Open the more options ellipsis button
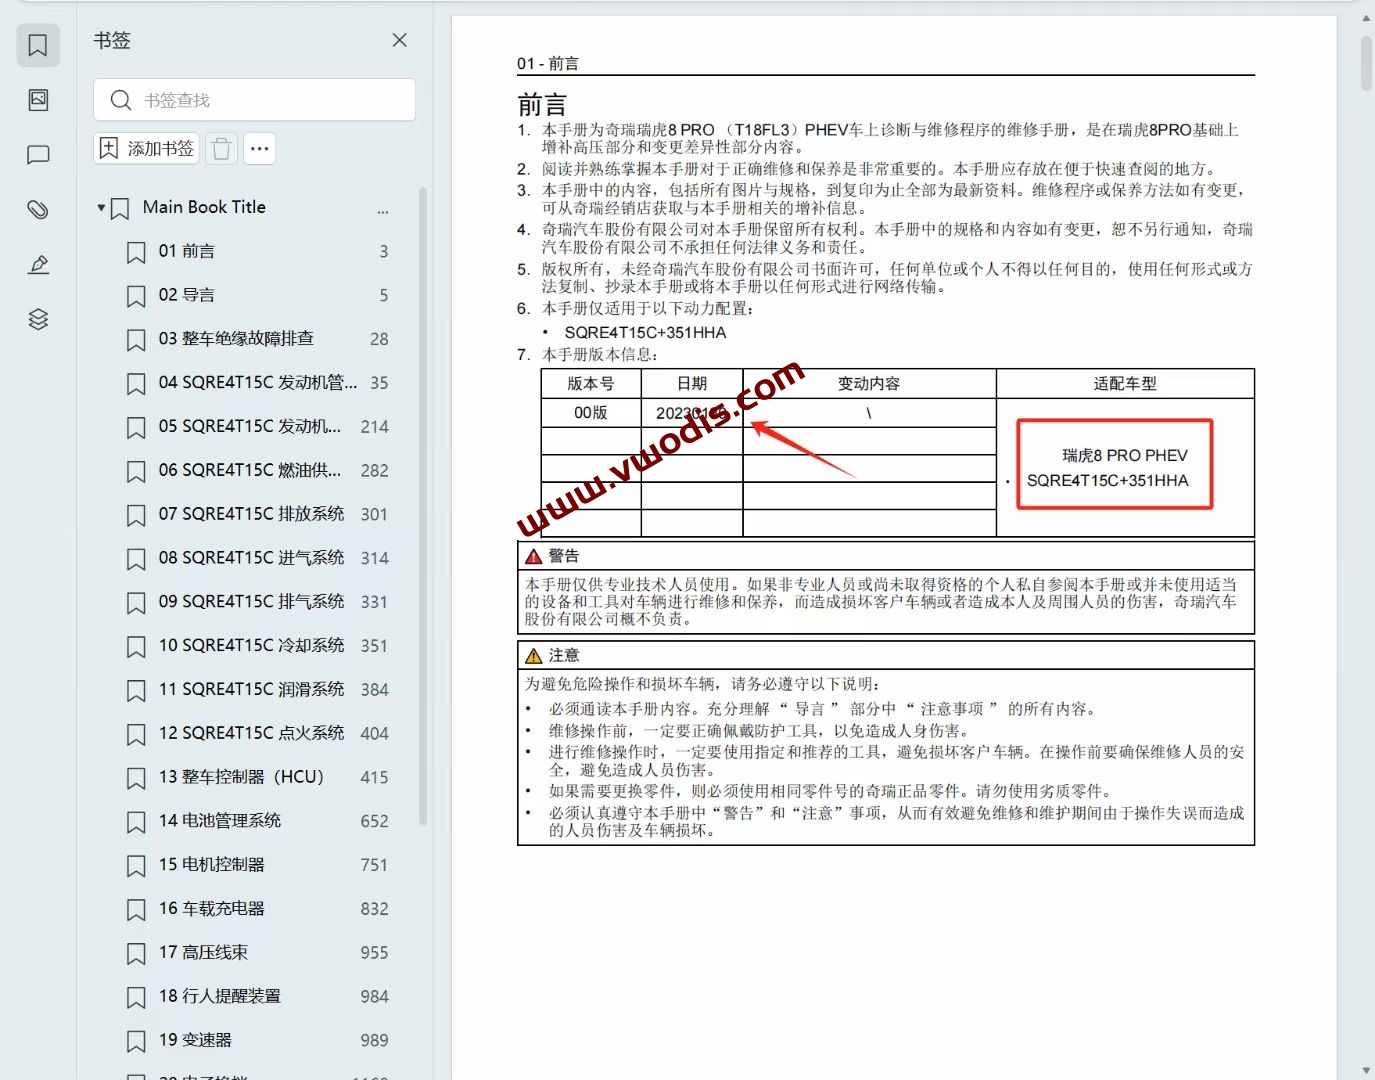 tap(260, 149)
